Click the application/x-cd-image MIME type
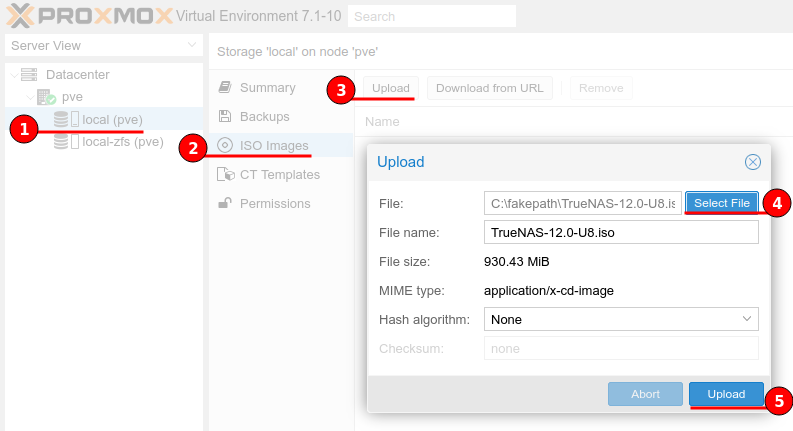Screen dimensions: 793x431 (x=549, y=291)
